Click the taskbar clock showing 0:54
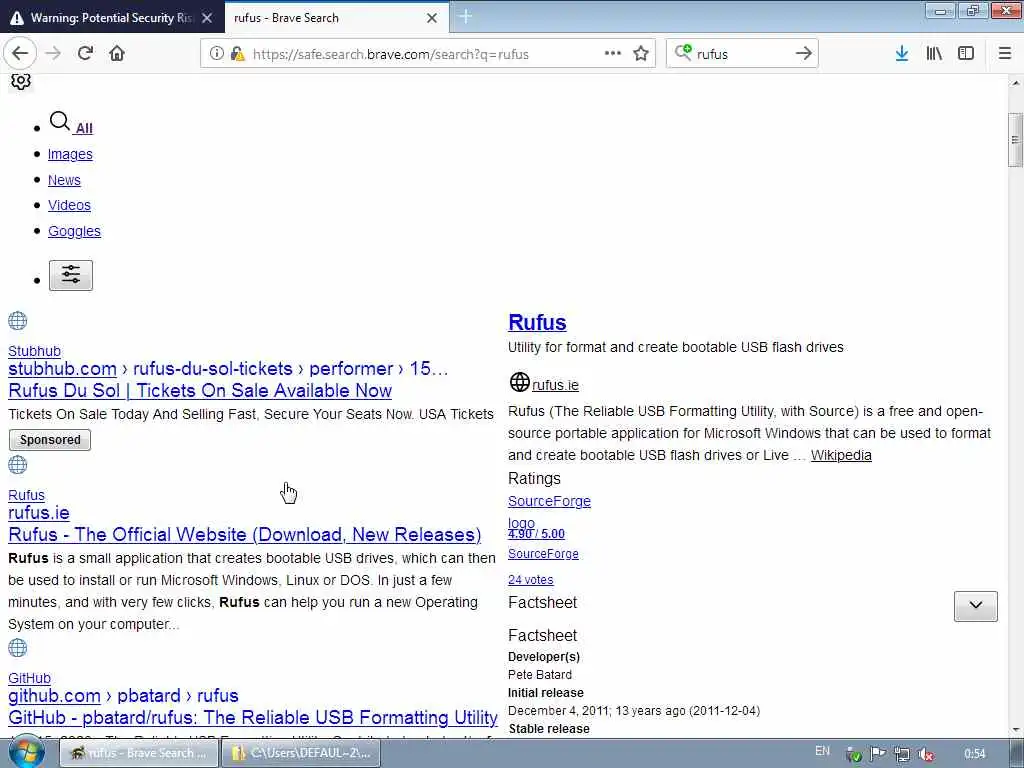The image size is (1024, 768). (x=974, y=754)
